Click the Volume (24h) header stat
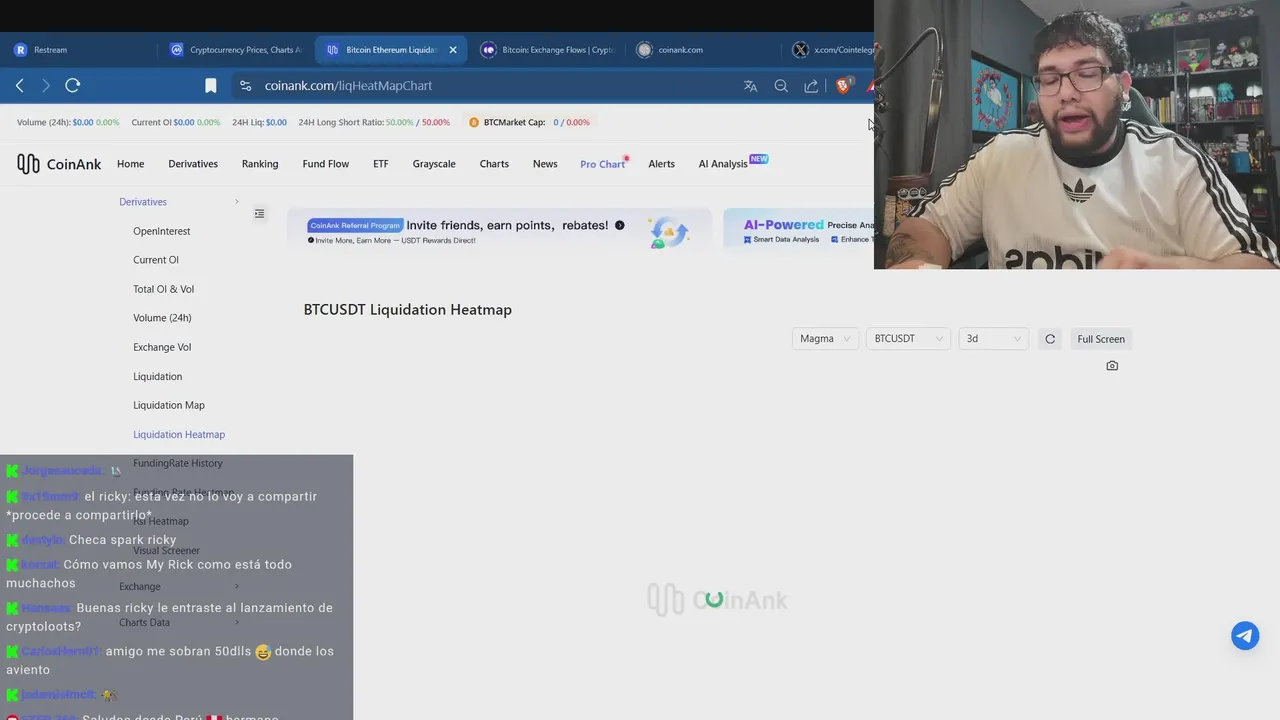 click(68, 122)
